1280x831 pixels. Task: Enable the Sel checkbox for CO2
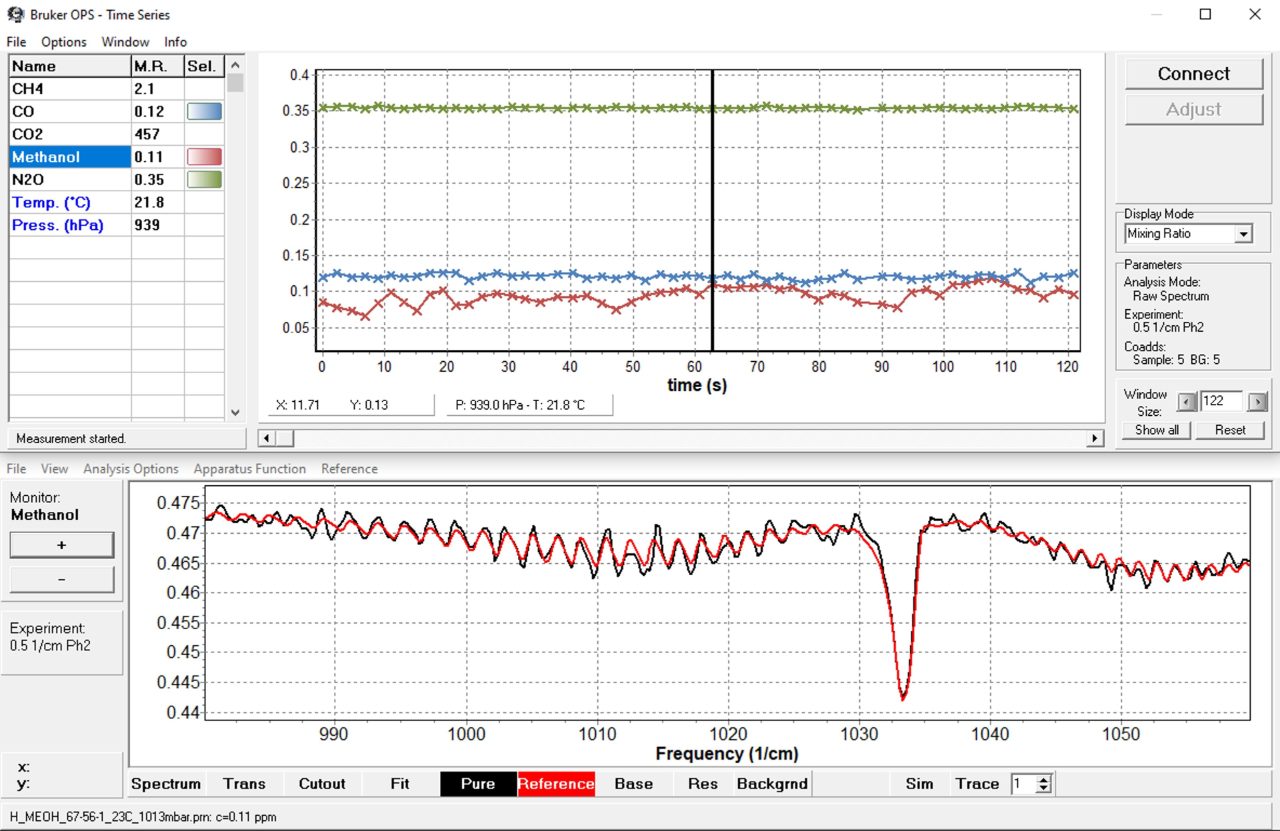pyautogui.click(x=204, y=134)
